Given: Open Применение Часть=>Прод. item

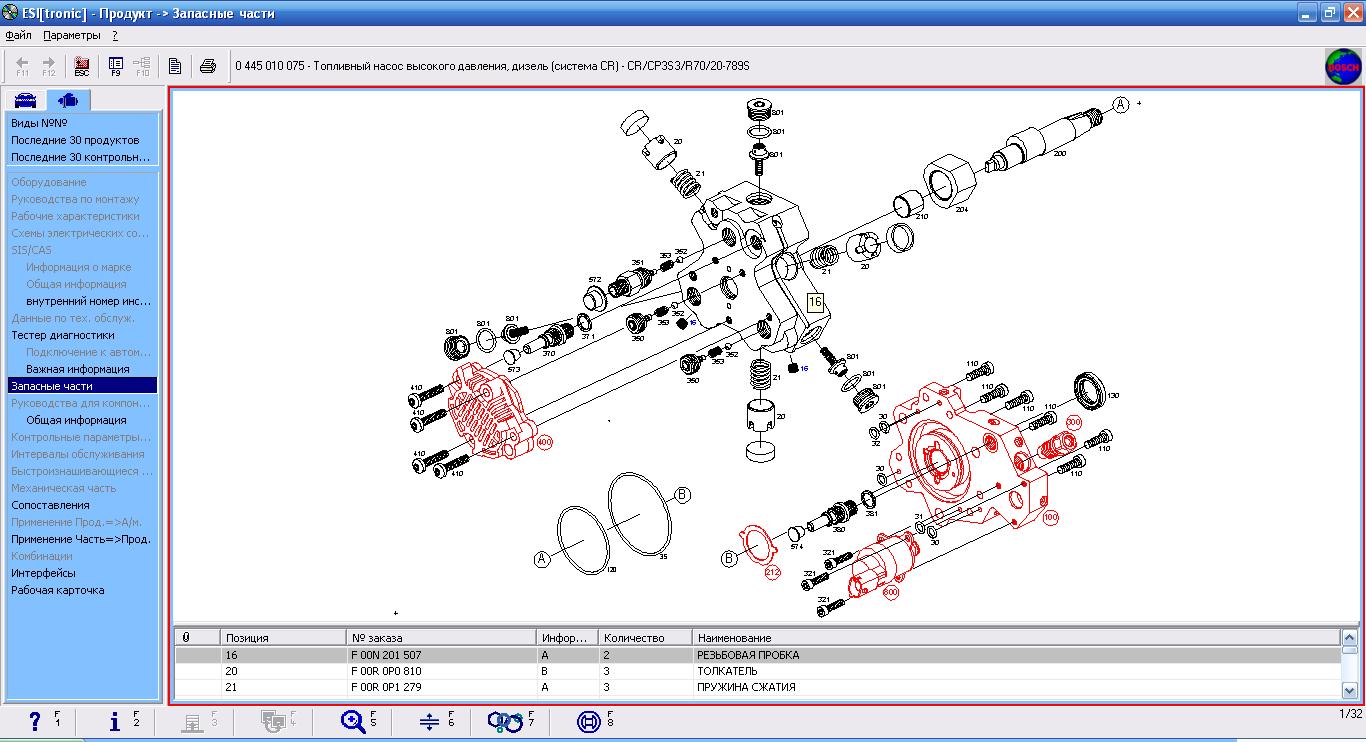Looking at the screenshot, I should (x=81, y=539).
